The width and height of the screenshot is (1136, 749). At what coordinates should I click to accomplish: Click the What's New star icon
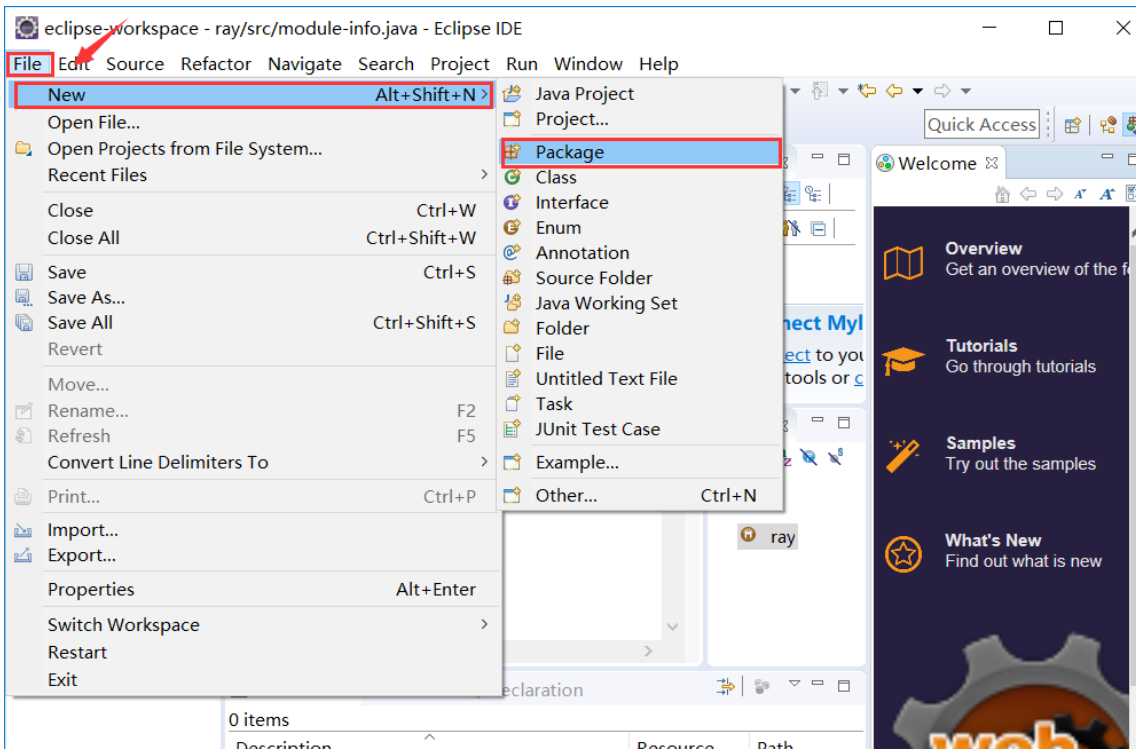903,551
